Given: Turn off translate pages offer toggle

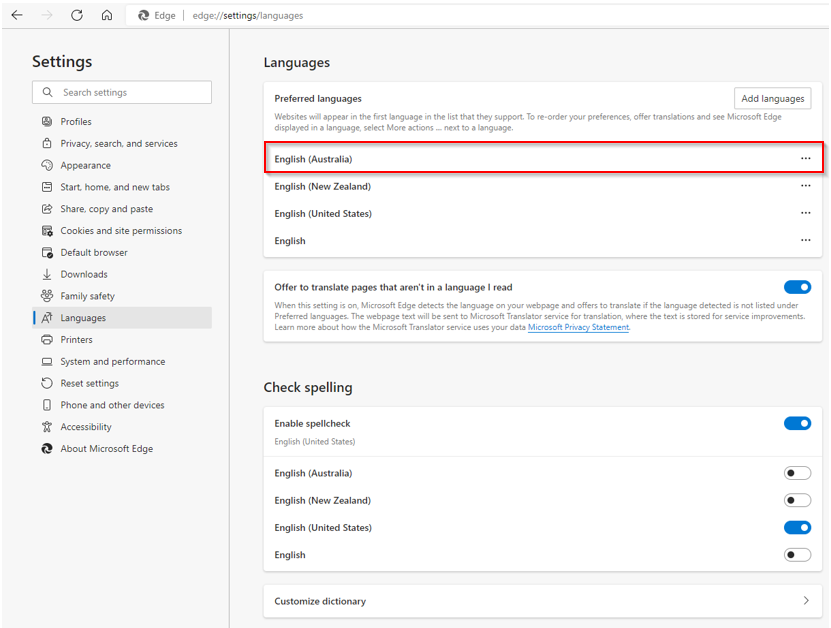Looking at the screenshot, I should coord(797,287).
